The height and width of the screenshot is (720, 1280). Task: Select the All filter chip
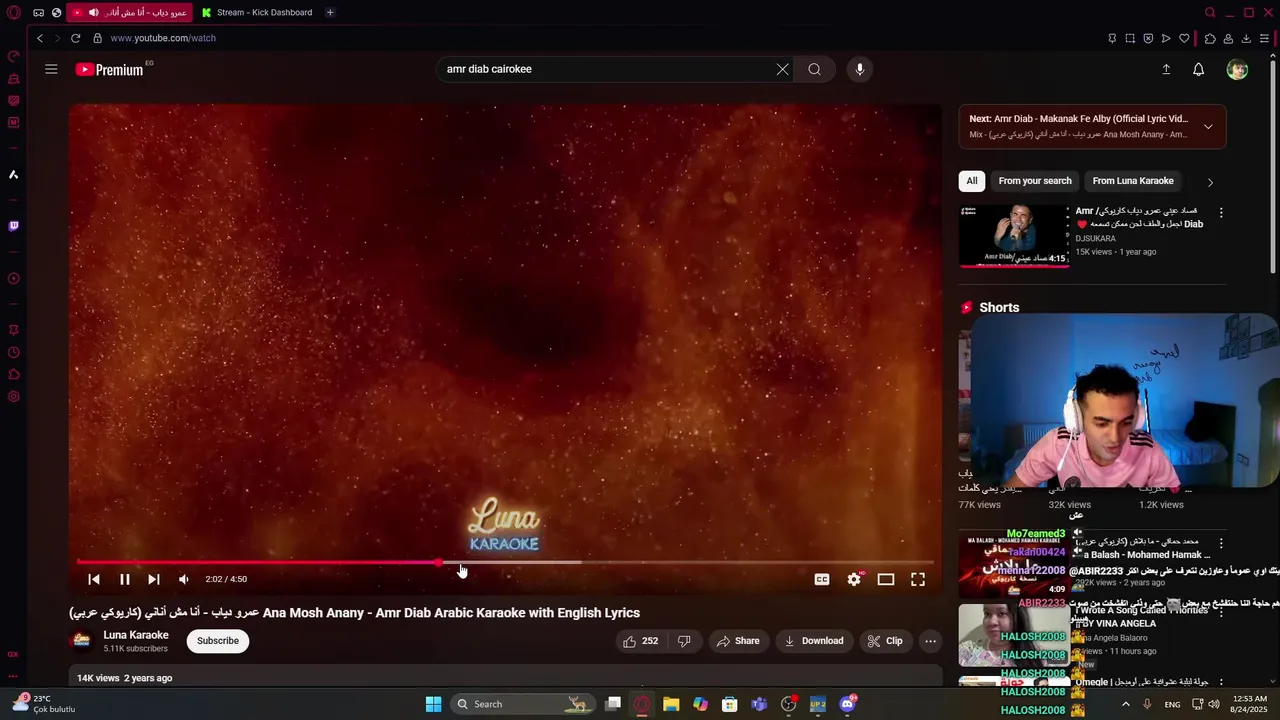pyautogui.click(x=972, y=181)
